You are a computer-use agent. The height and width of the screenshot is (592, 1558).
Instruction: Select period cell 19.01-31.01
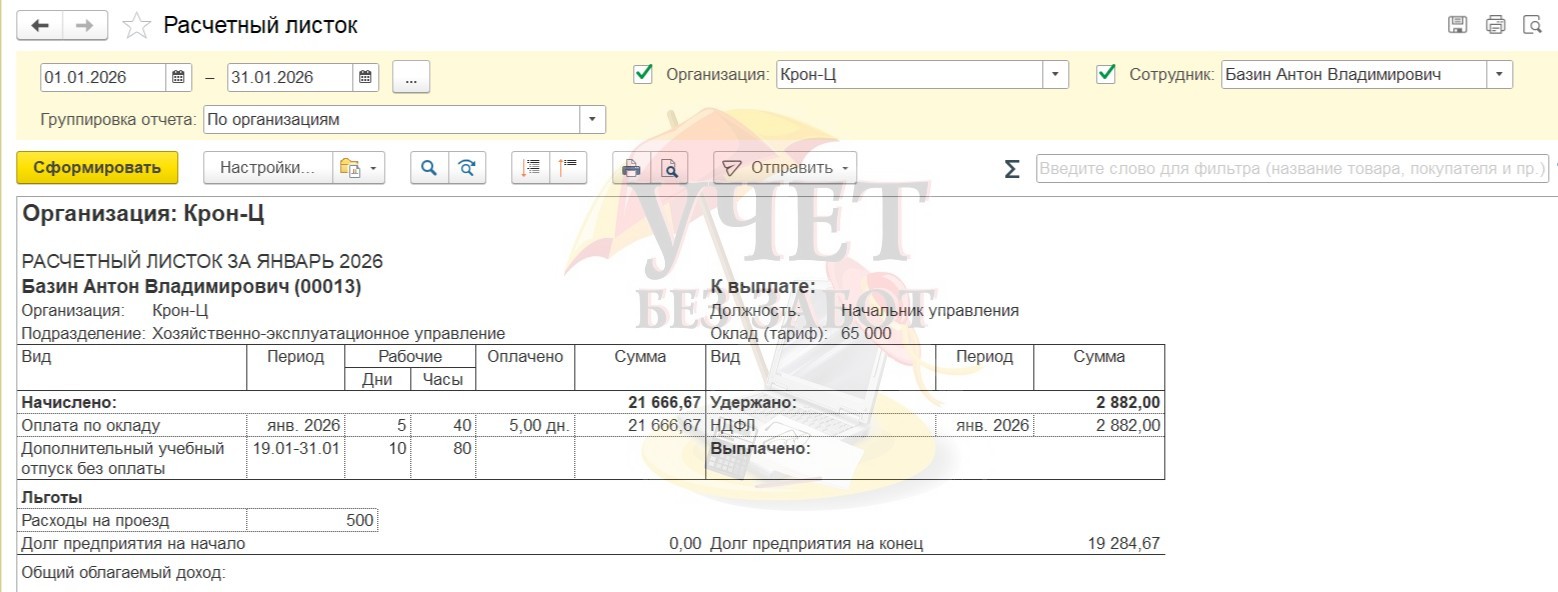coord(296,458)
